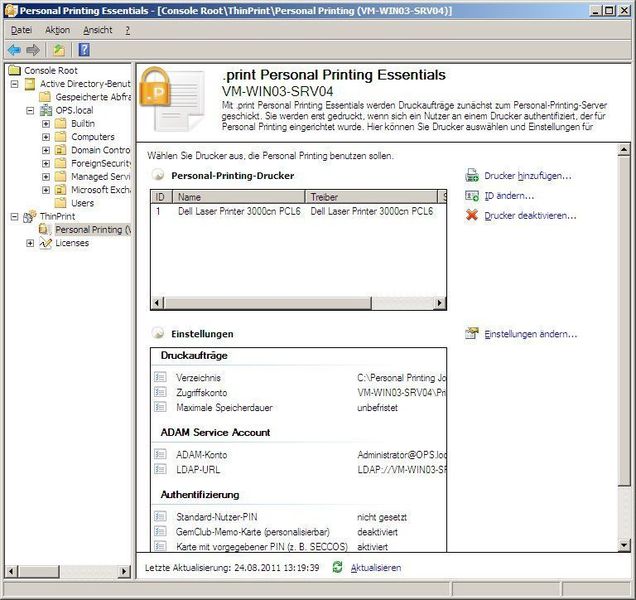Click the Name column header
The image size is (636, 600).
point(239,197)
